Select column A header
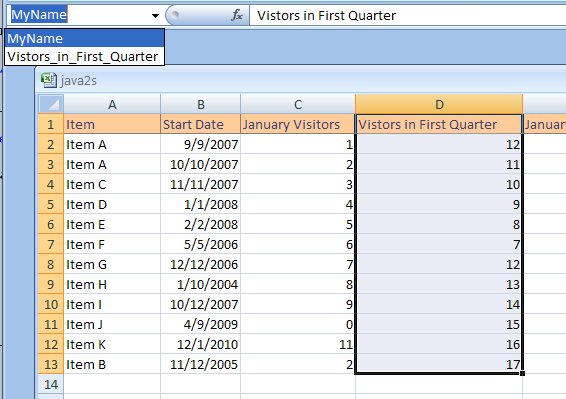566x399 pixels. click(112, 104)
